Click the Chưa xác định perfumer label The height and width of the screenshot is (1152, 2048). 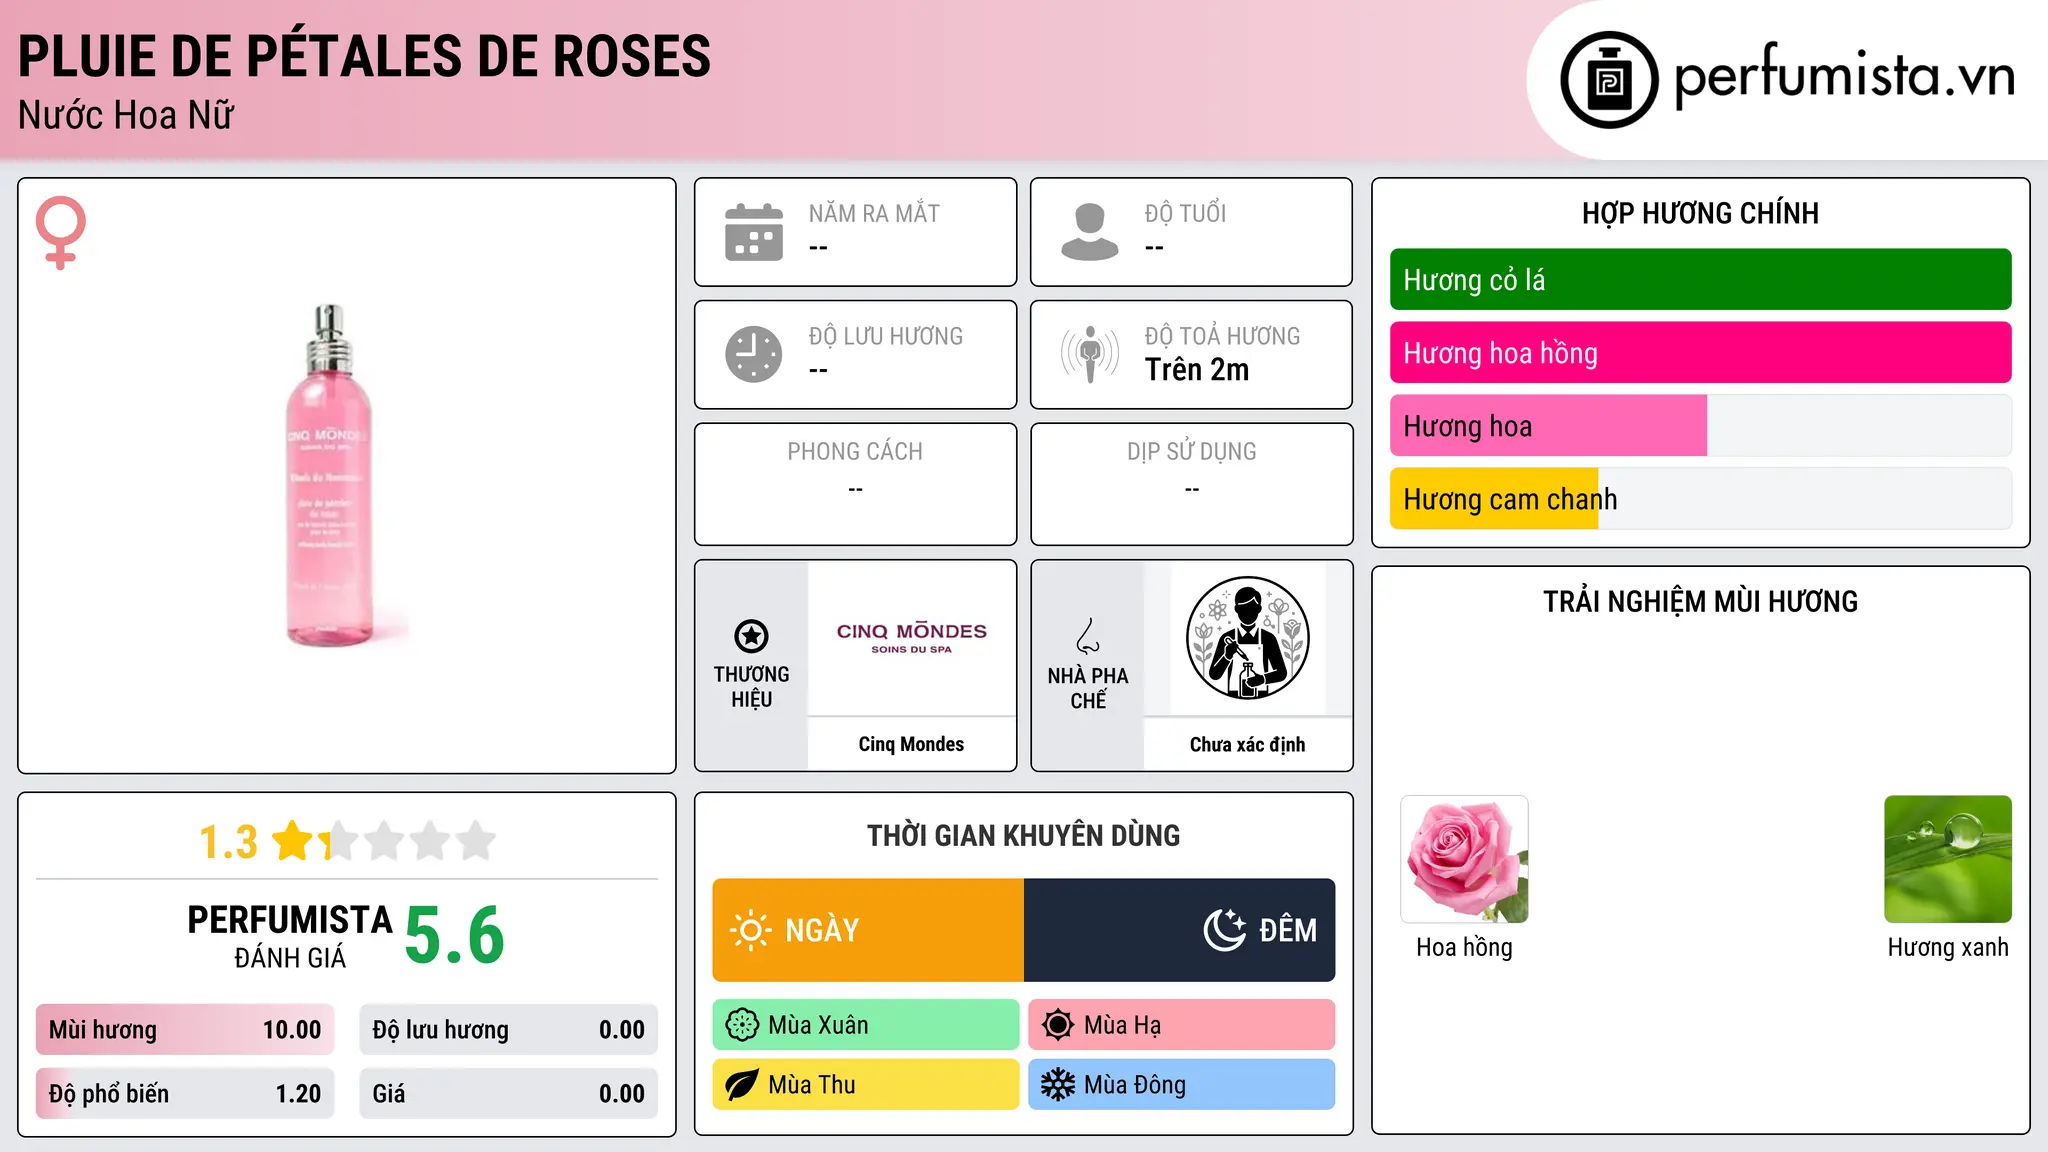tap(1247, 744)
